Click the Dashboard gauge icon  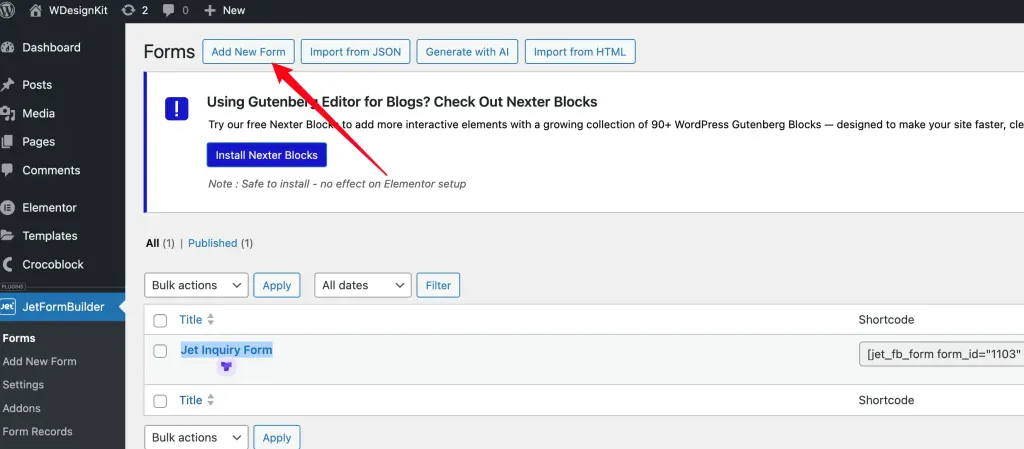7,48
